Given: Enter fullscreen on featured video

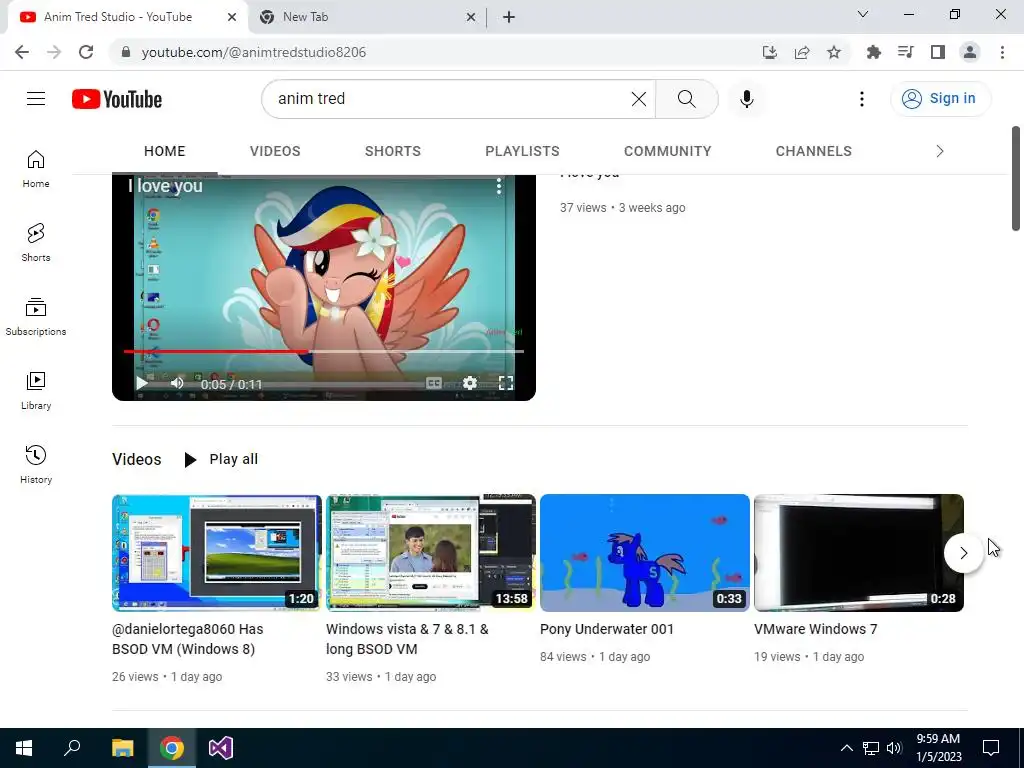Looking at the screenshot, I should 505,383.
